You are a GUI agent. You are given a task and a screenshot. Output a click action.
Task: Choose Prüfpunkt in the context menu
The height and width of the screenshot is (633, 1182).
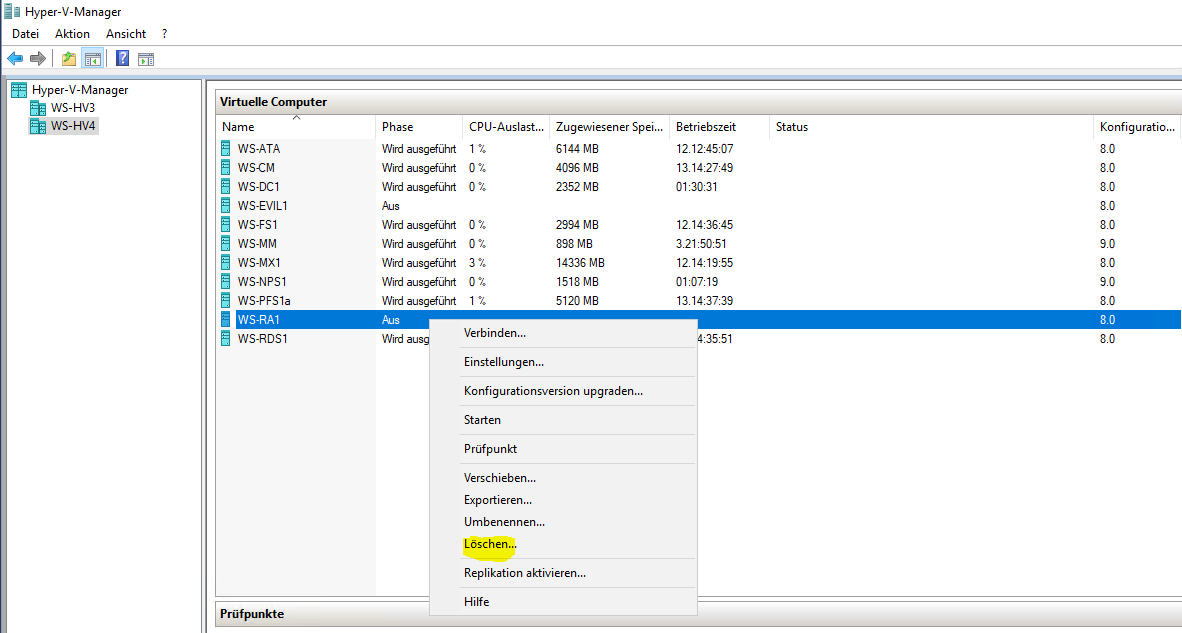pos(563,449)
